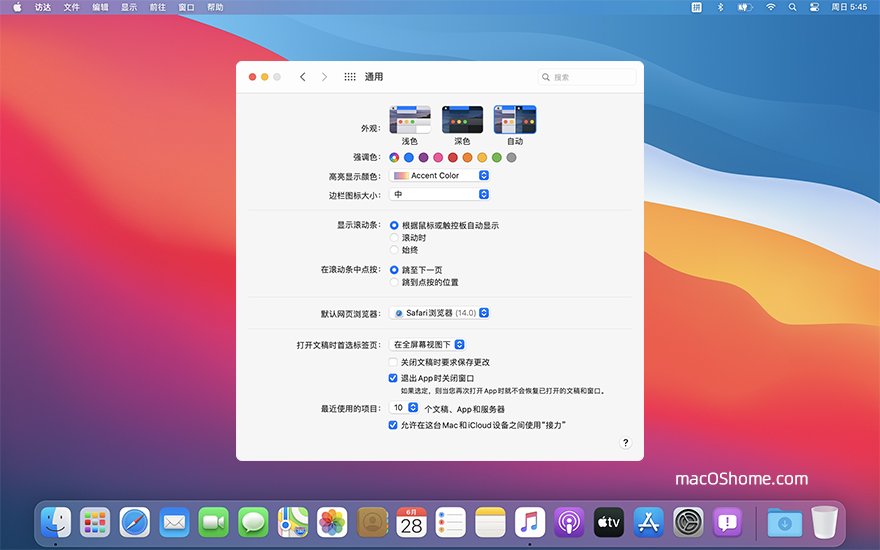Pick the multicolor accent swatch
880x550 pixels.
point(394,158)
